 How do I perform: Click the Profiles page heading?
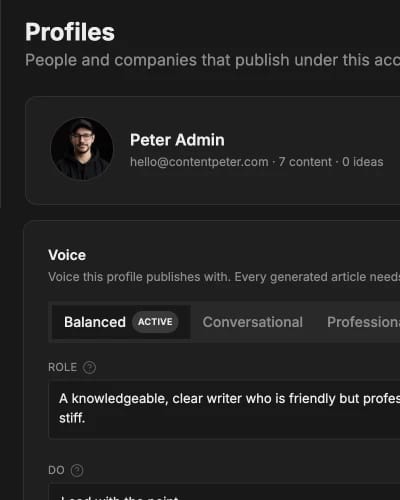tap(70, 32)
